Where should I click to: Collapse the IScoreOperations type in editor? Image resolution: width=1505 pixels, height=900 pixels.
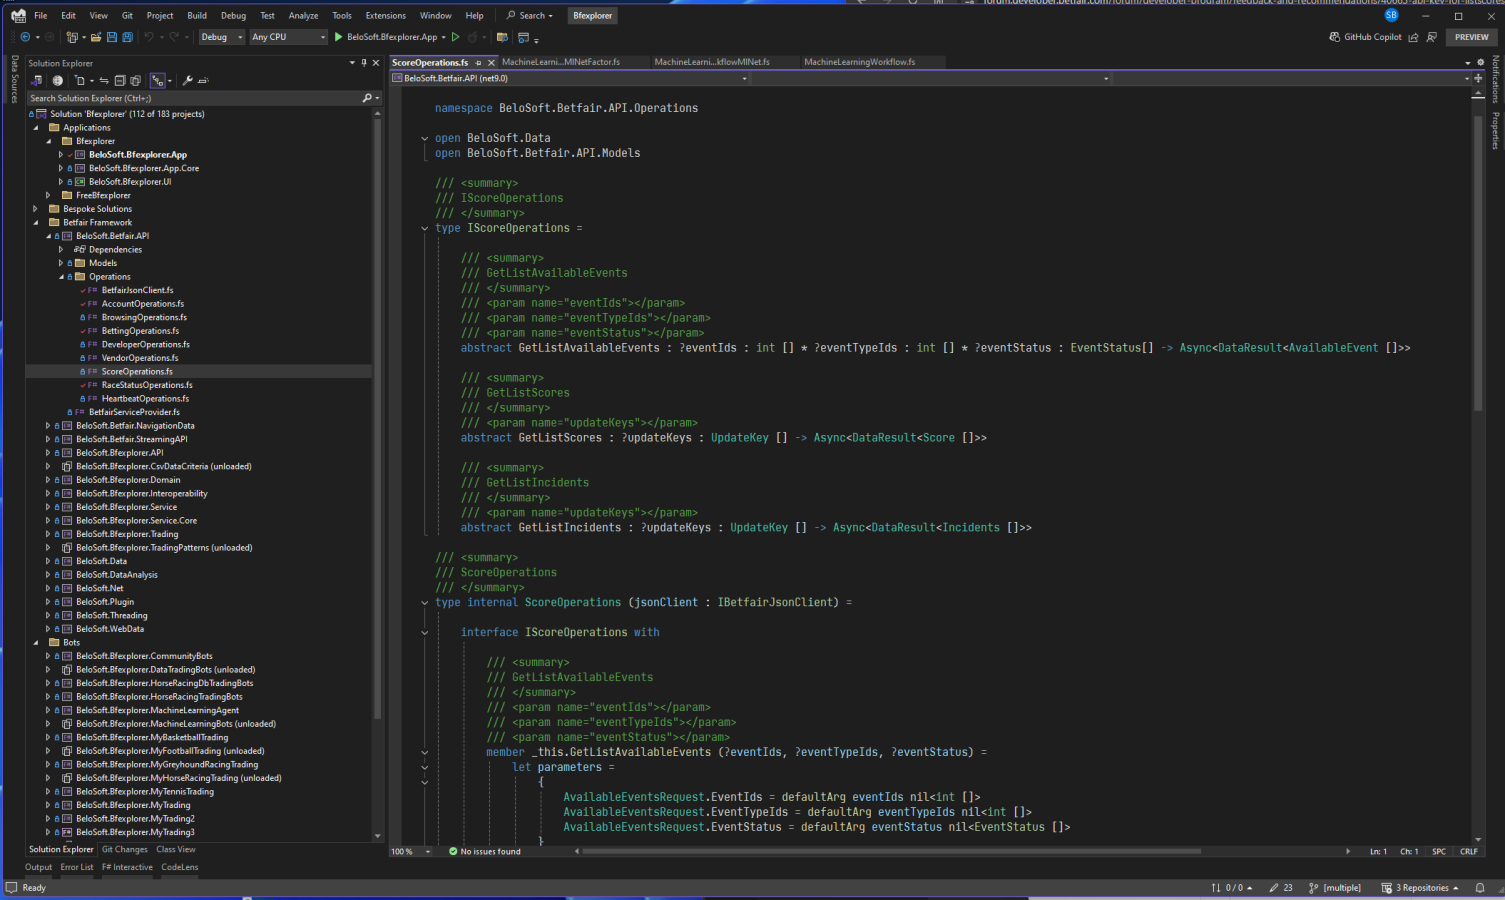(424, 229)
